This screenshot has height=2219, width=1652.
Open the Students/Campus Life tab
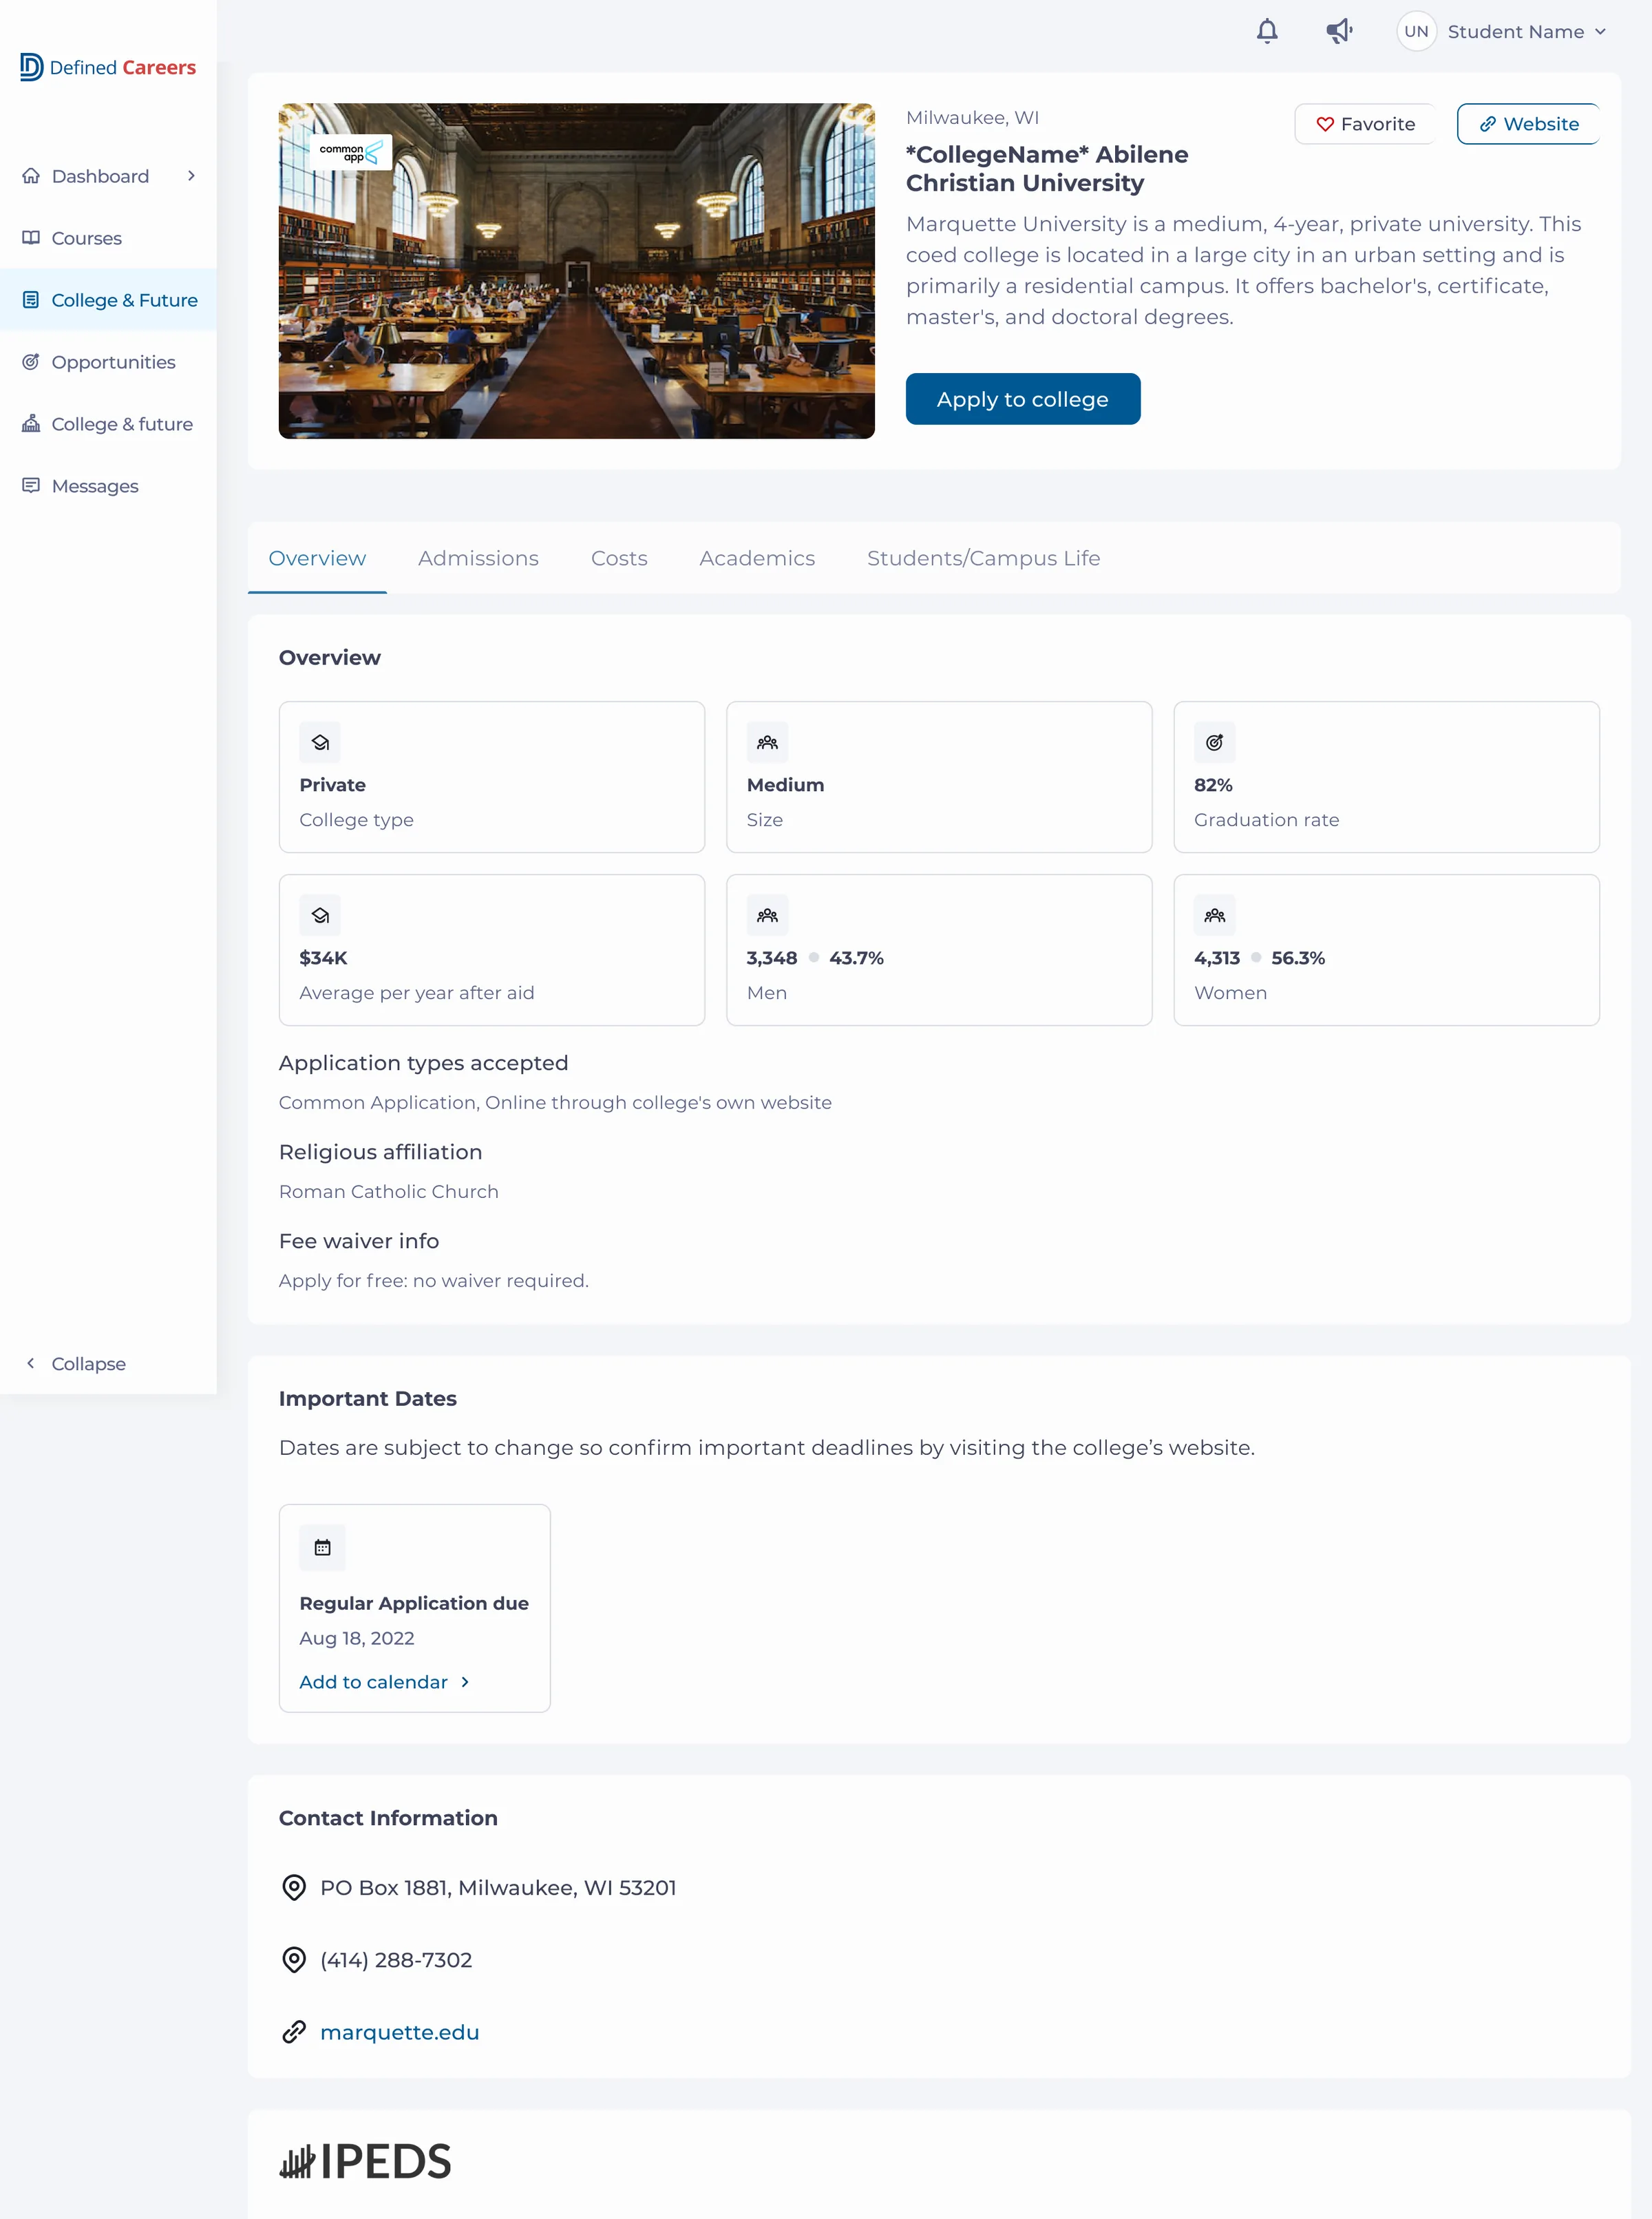click(983, 558)
